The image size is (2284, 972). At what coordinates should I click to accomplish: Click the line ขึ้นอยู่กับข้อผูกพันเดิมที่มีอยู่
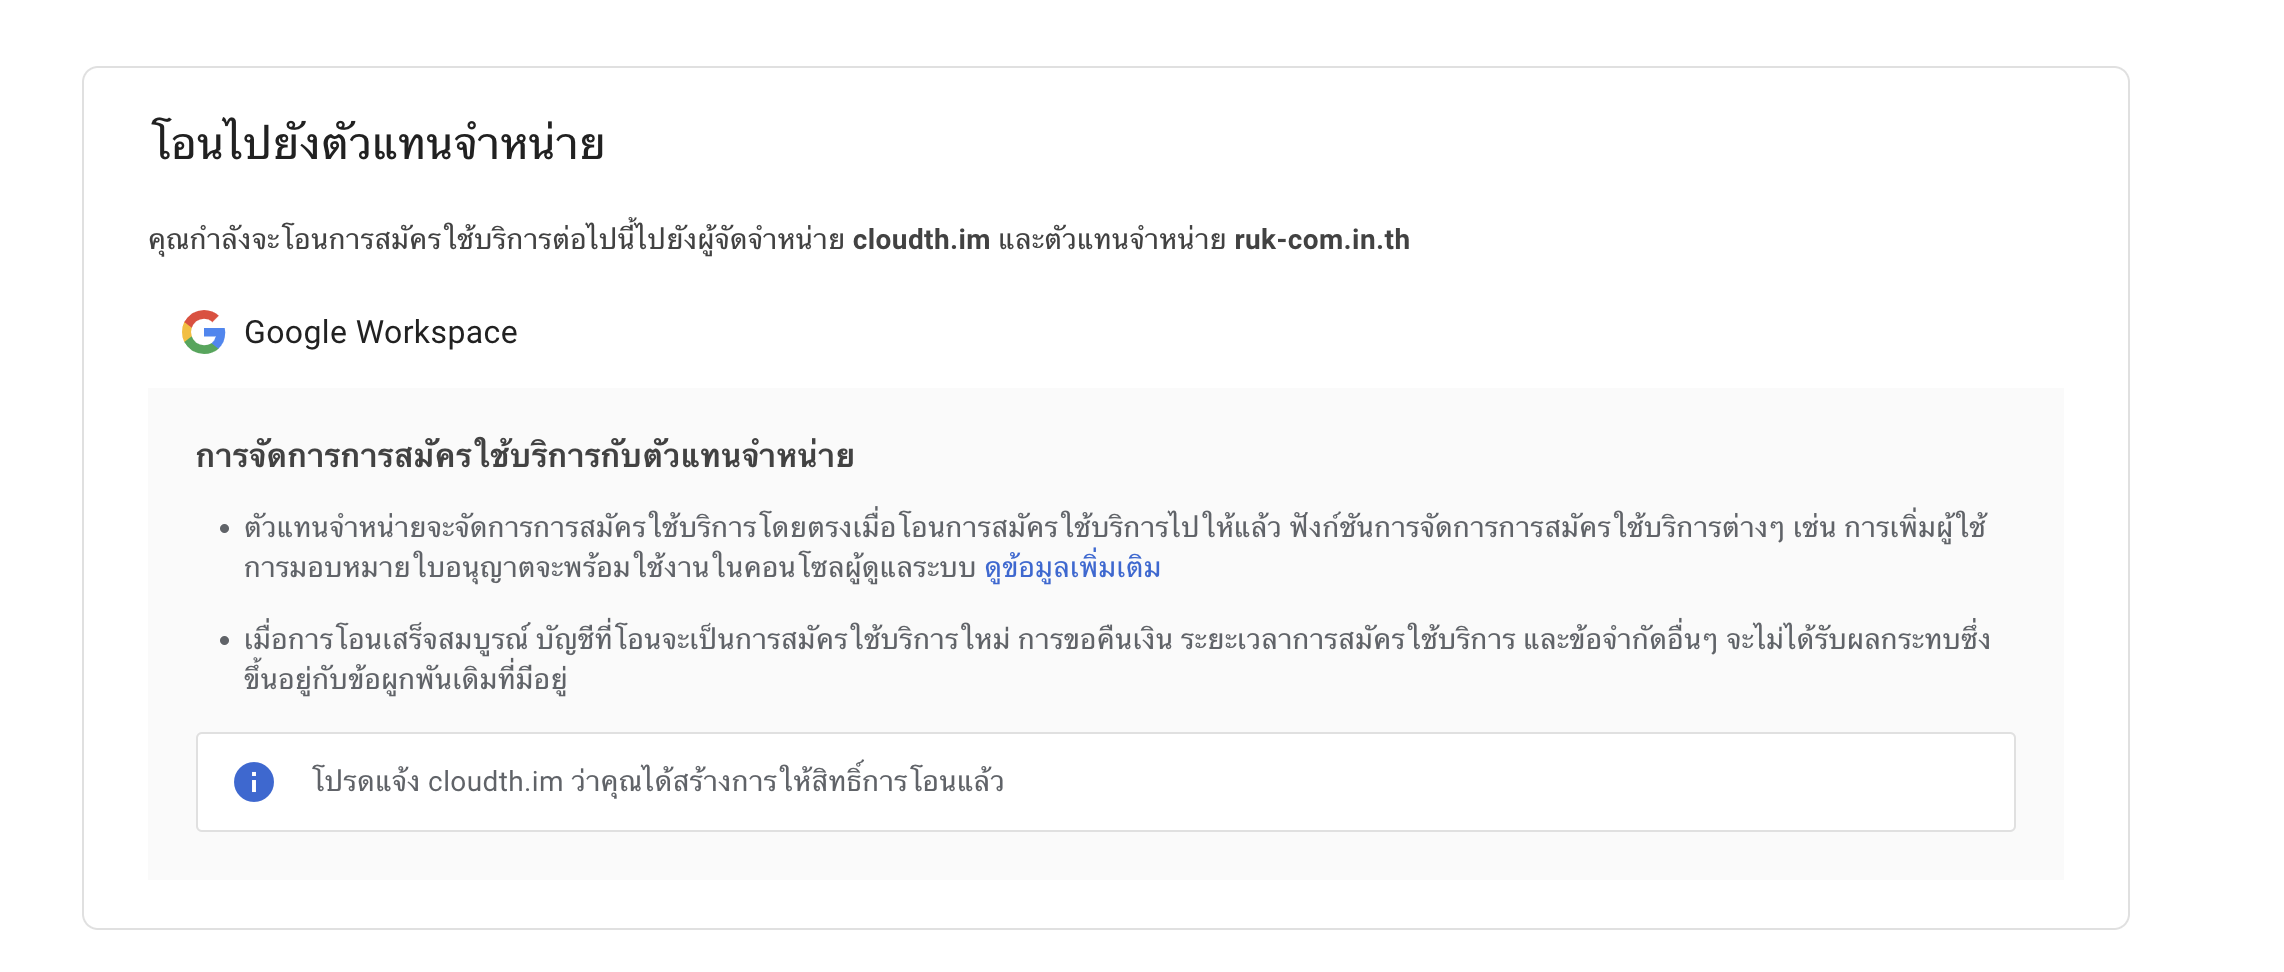click(406, 680)
